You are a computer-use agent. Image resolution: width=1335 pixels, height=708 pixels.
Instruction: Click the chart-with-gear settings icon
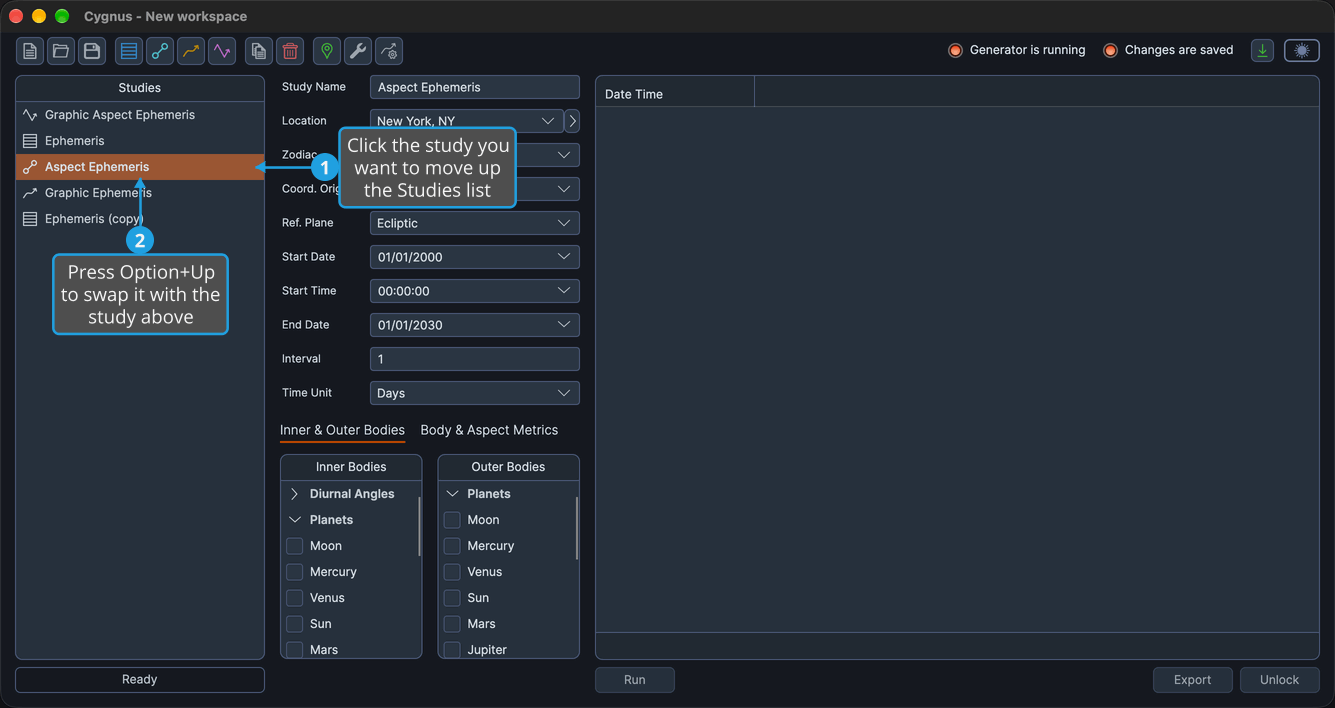click(x=389, y=51)
